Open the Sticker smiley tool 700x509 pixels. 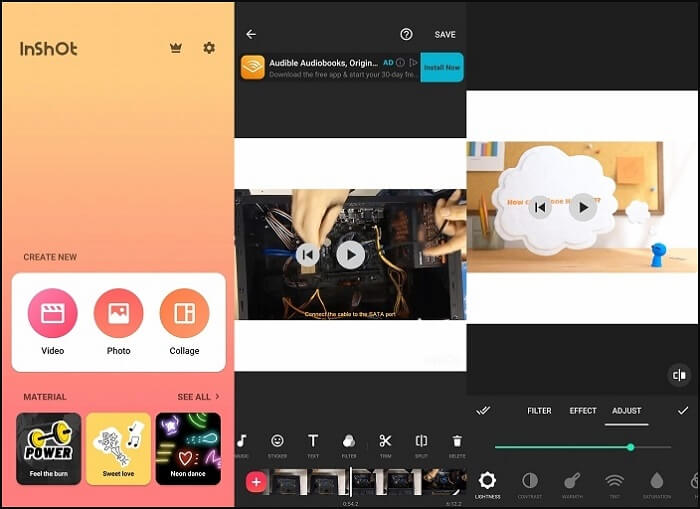click(277, 441)
